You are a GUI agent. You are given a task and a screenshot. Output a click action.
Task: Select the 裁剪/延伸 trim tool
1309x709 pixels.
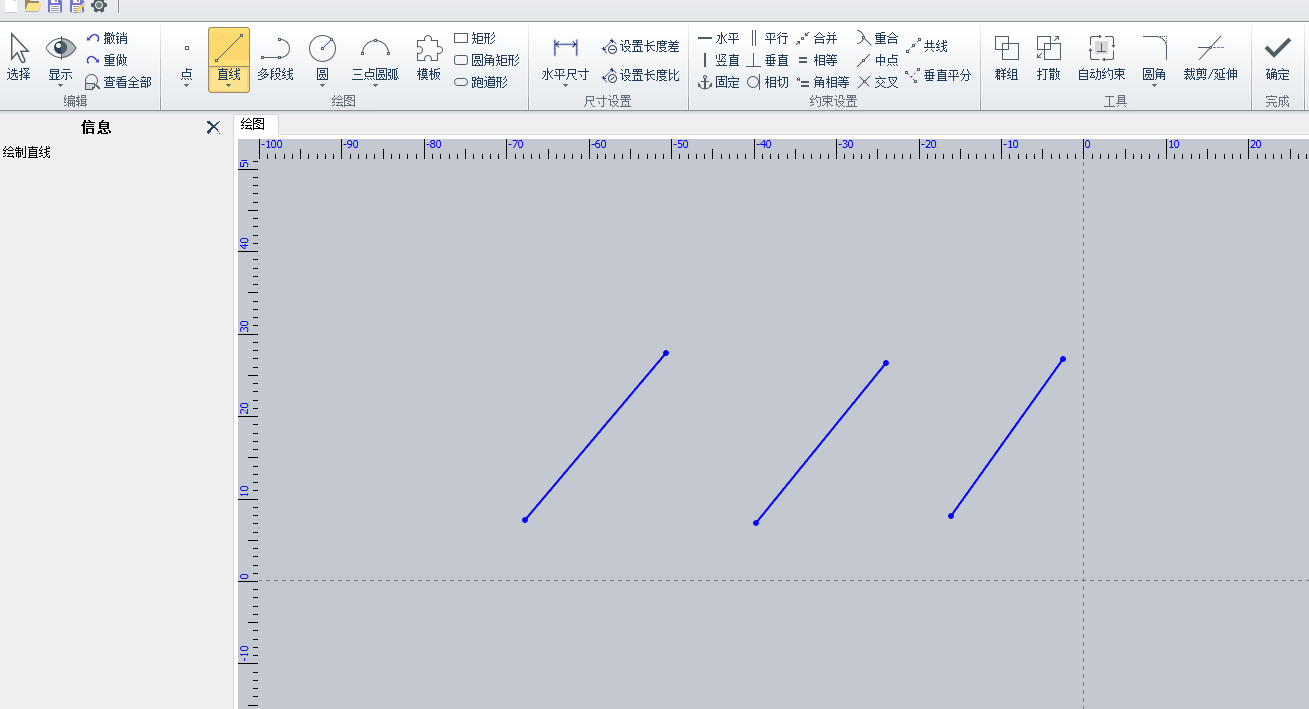point(1210,57)
